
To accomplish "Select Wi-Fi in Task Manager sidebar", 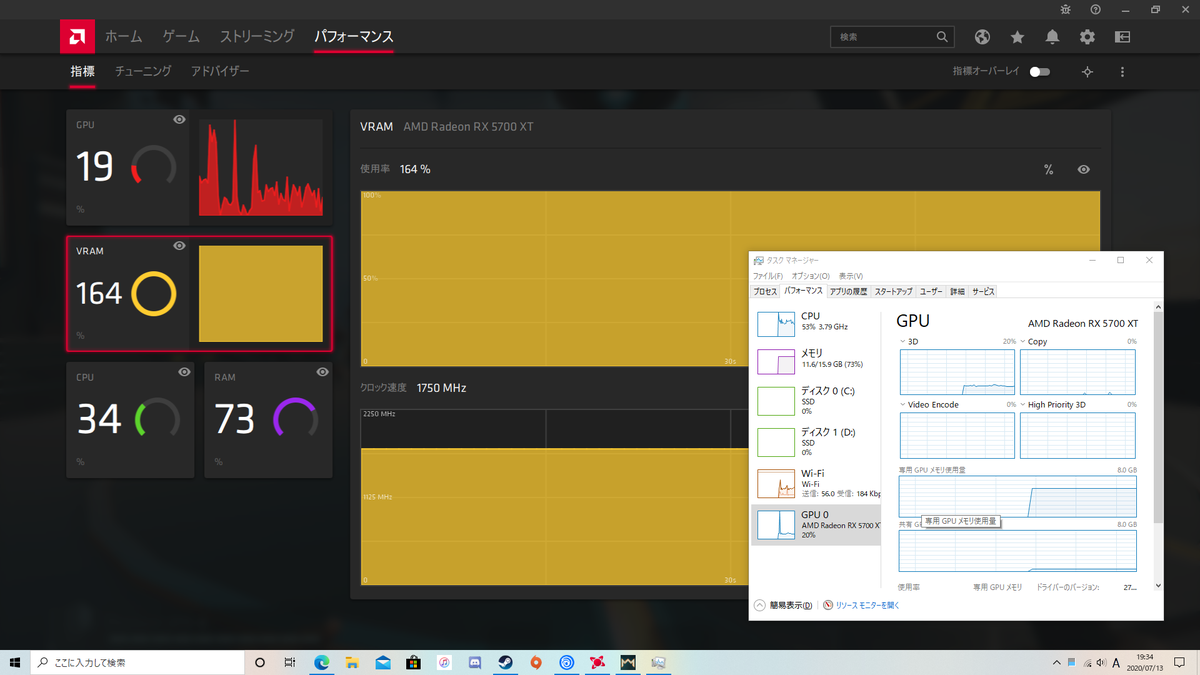I will (x=816, y=483).
